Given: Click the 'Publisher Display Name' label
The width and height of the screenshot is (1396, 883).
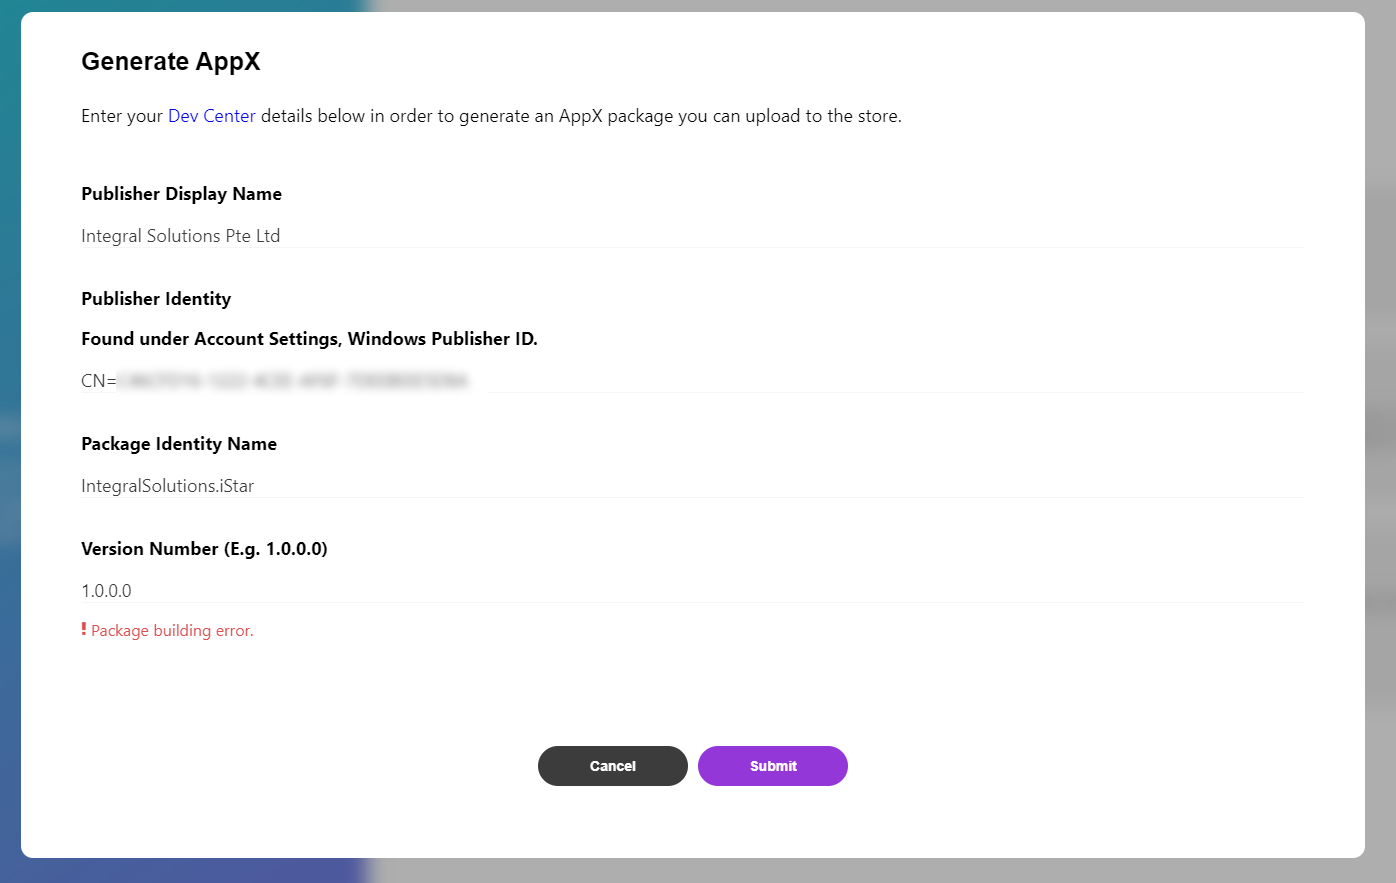Looking at the screenshot, I should point(181,194).
